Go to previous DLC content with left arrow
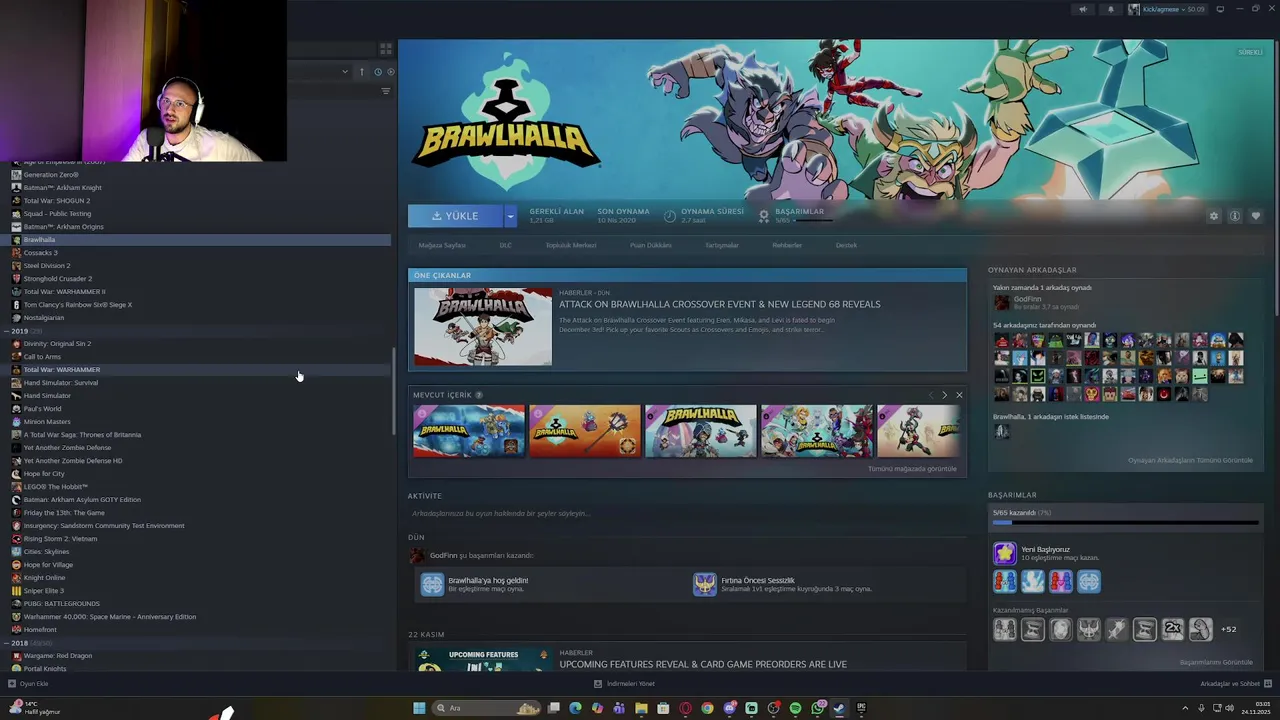Image resolution: width=1280 pixels, height=720 pixels. [x=930, y=395]
